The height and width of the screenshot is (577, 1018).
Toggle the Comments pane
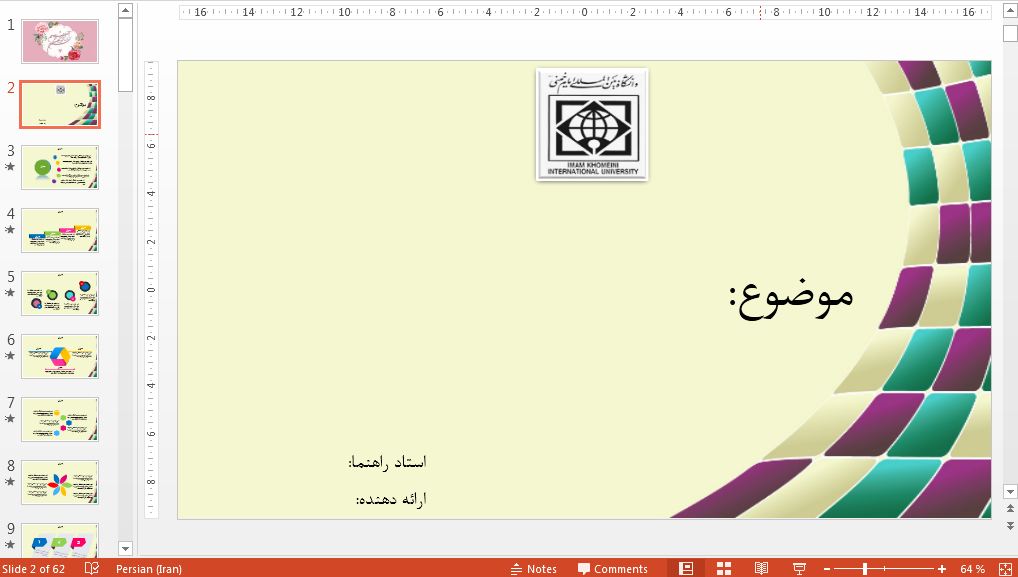click(x=612, y=568)
